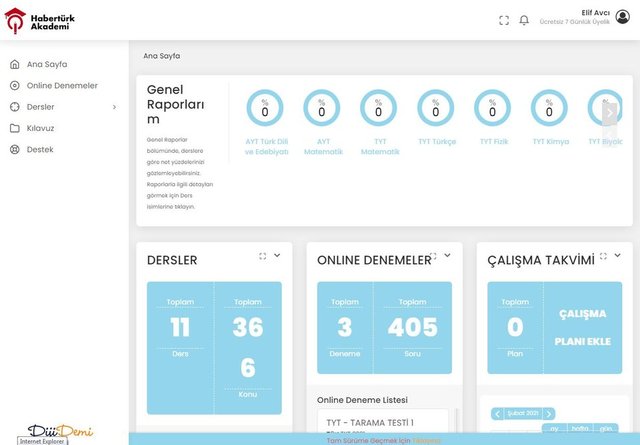Maximize the ÇALIŞMA TAKVİMİ panel

pyautogui.click(x=603, y=256)
